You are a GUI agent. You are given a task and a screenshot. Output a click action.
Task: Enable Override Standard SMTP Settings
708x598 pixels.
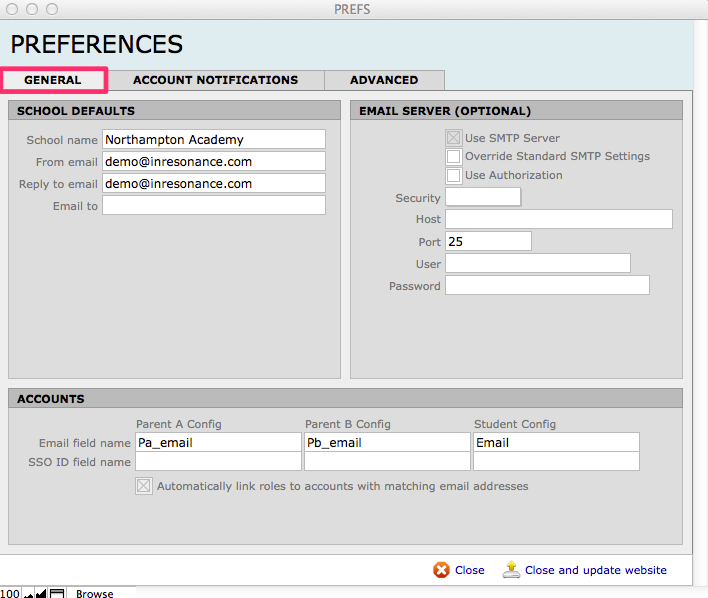coord(453,157)
